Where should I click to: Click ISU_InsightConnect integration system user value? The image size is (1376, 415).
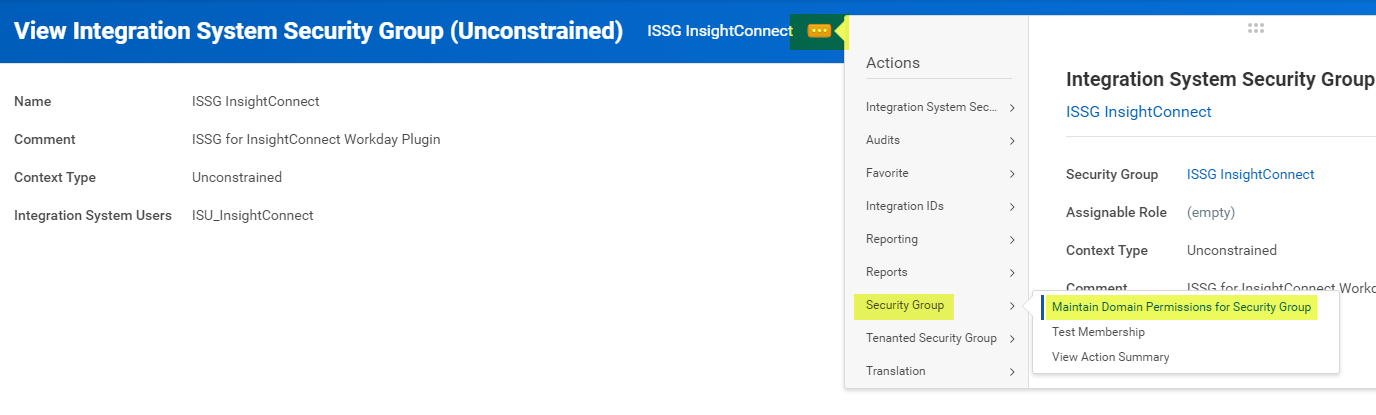[252, 215]
